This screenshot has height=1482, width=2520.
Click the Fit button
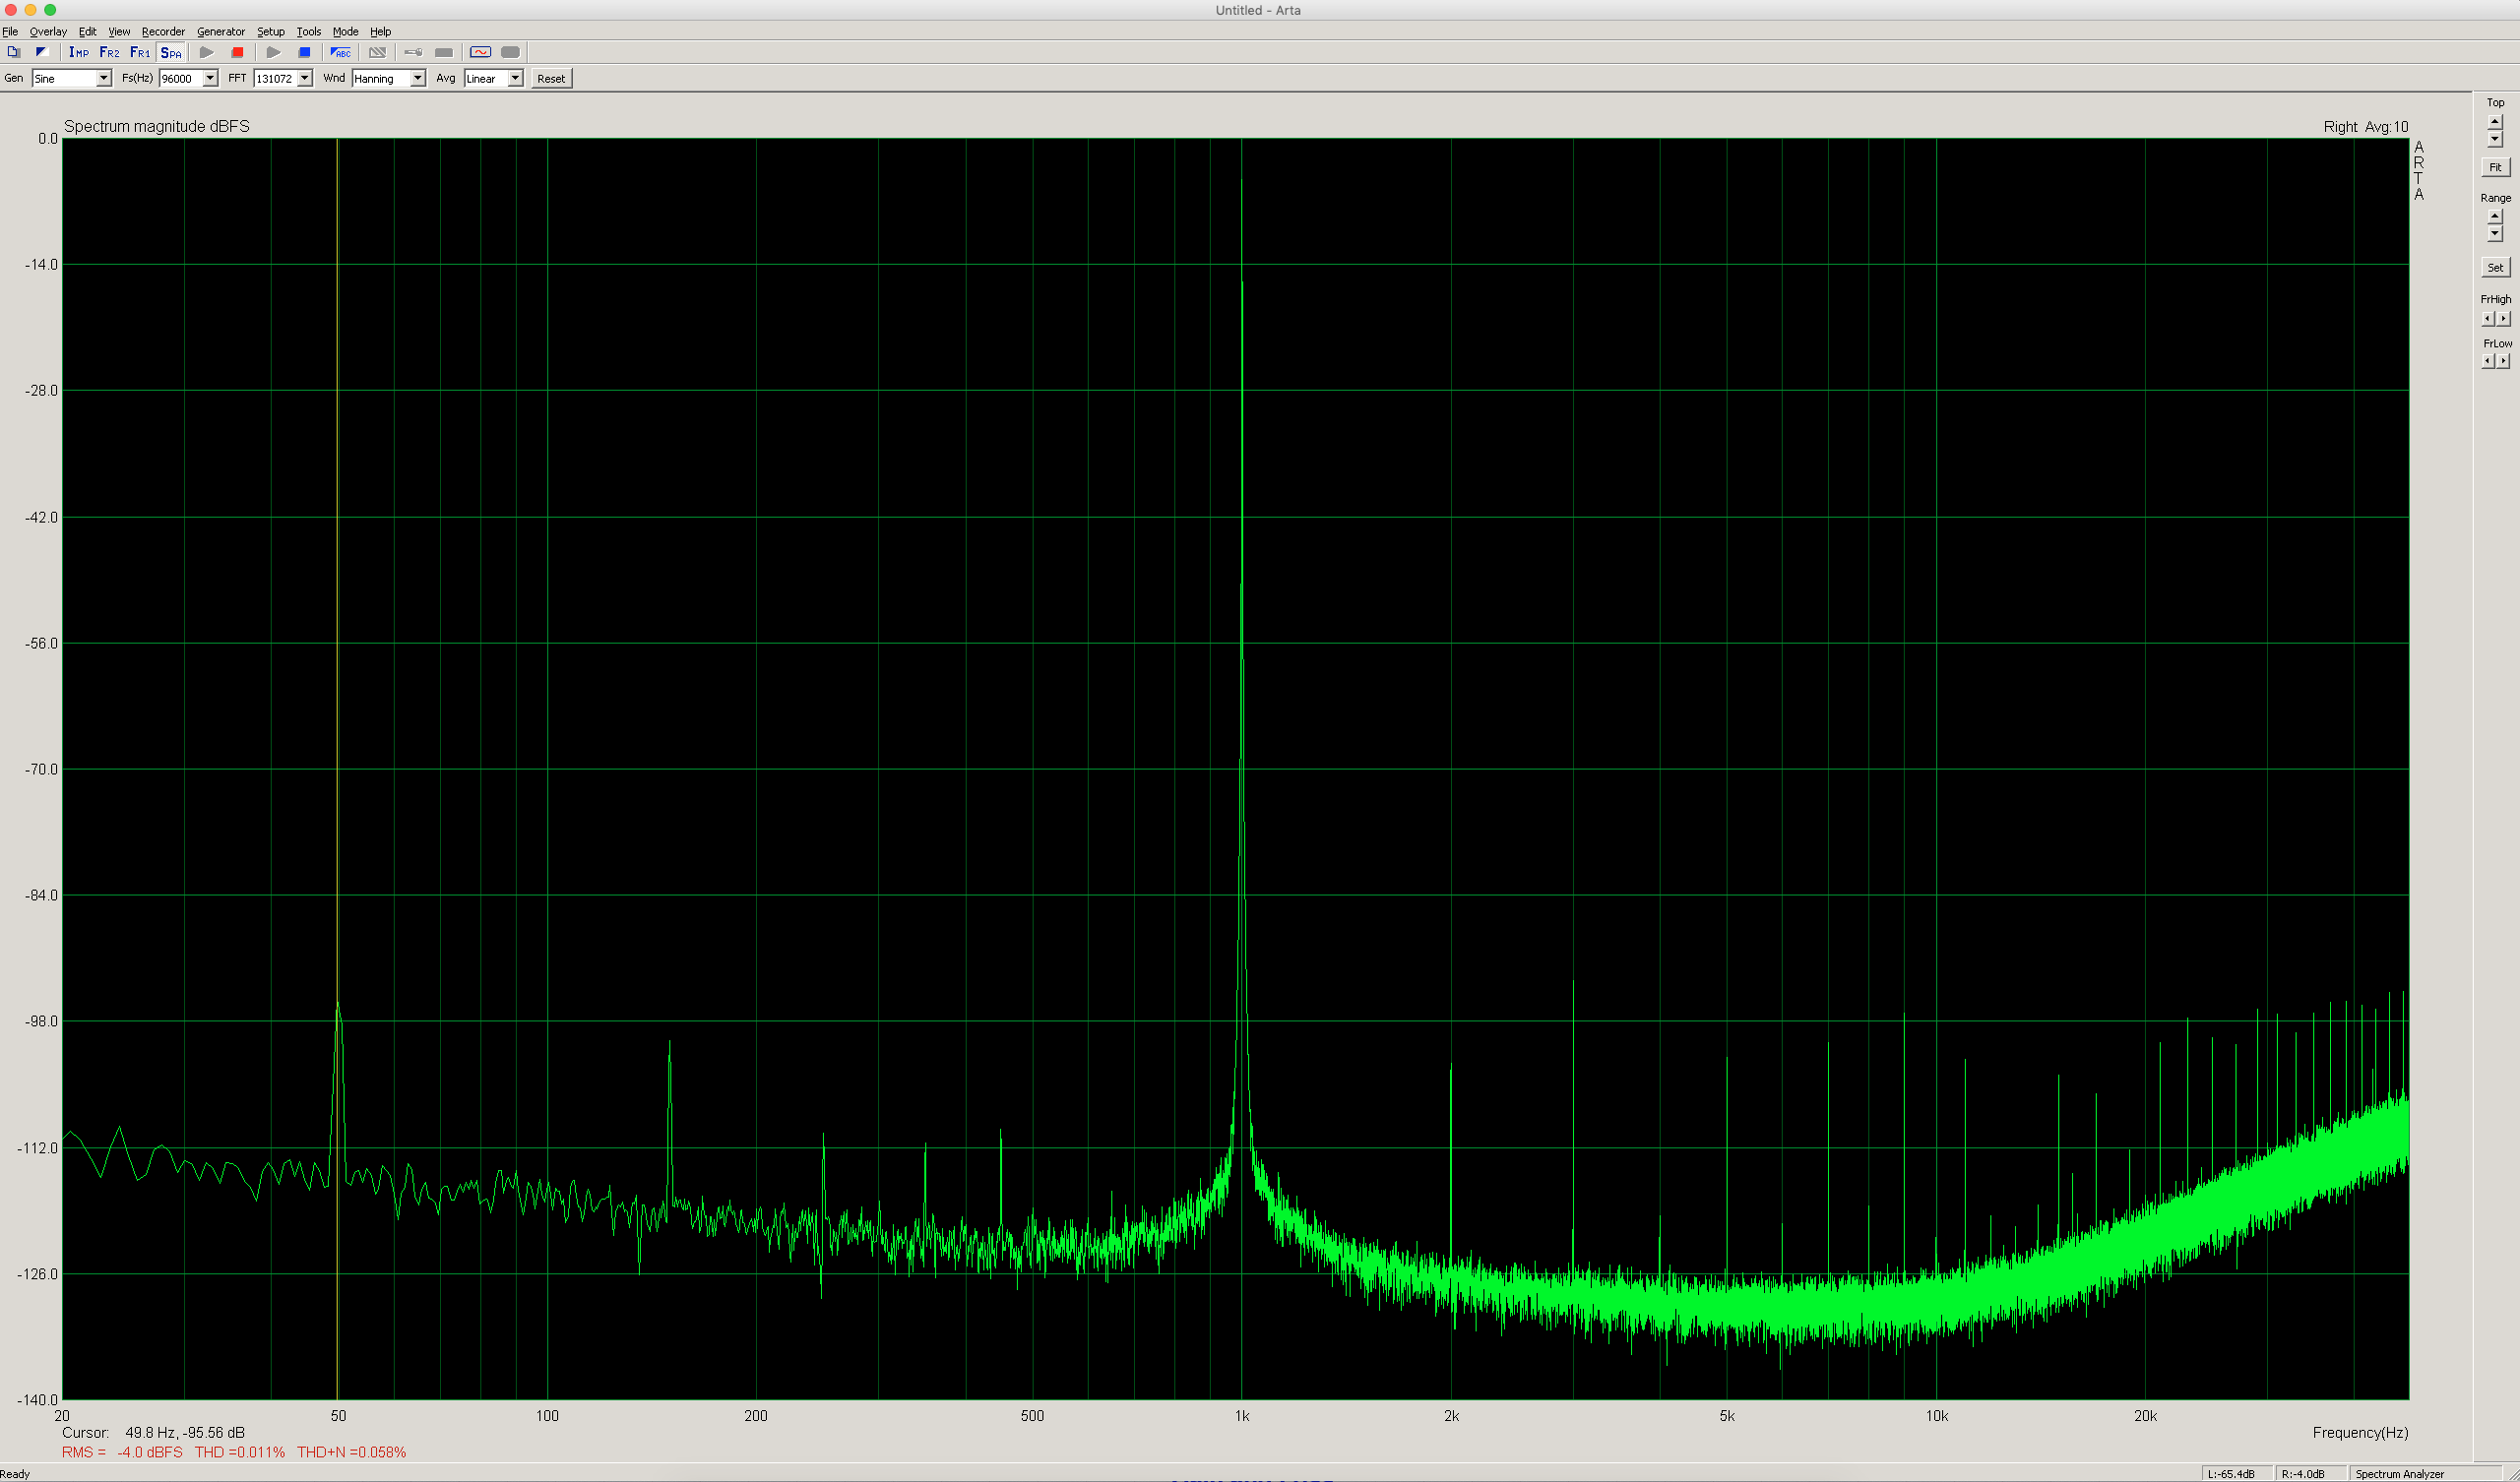pyautogui.click(x=2495, y=167)
